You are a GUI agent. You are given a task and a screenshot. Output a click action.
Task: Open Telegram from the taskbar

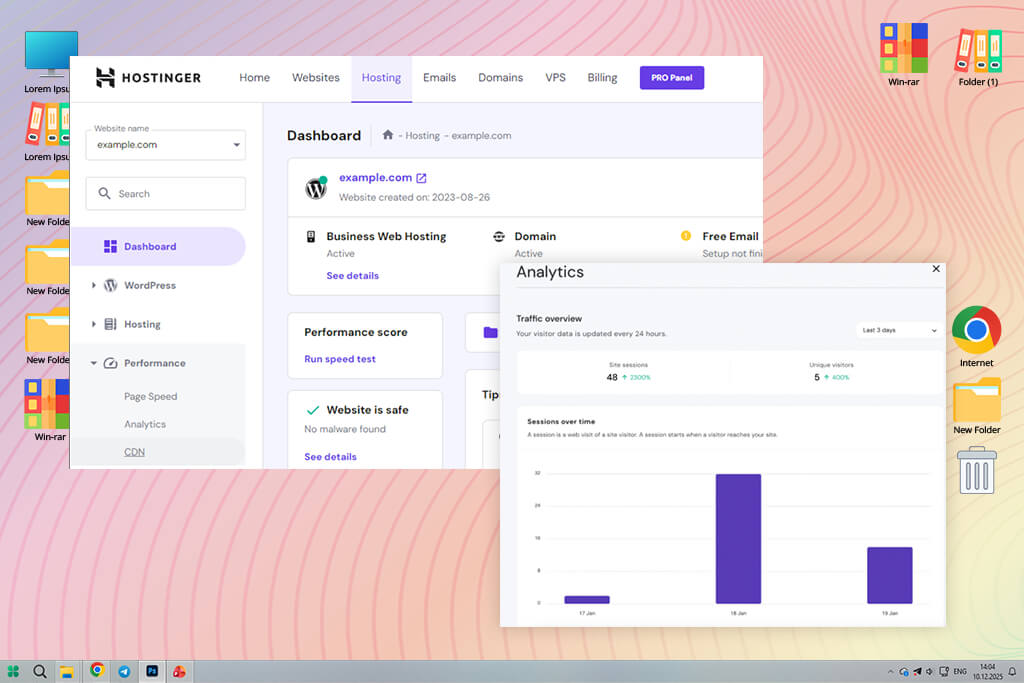(124, 671)
